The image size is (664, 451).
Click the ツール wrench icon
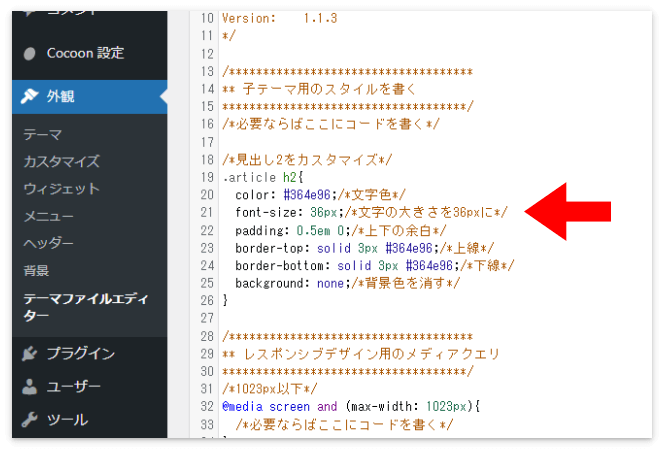pyautogui.click(x=29, y=420)
